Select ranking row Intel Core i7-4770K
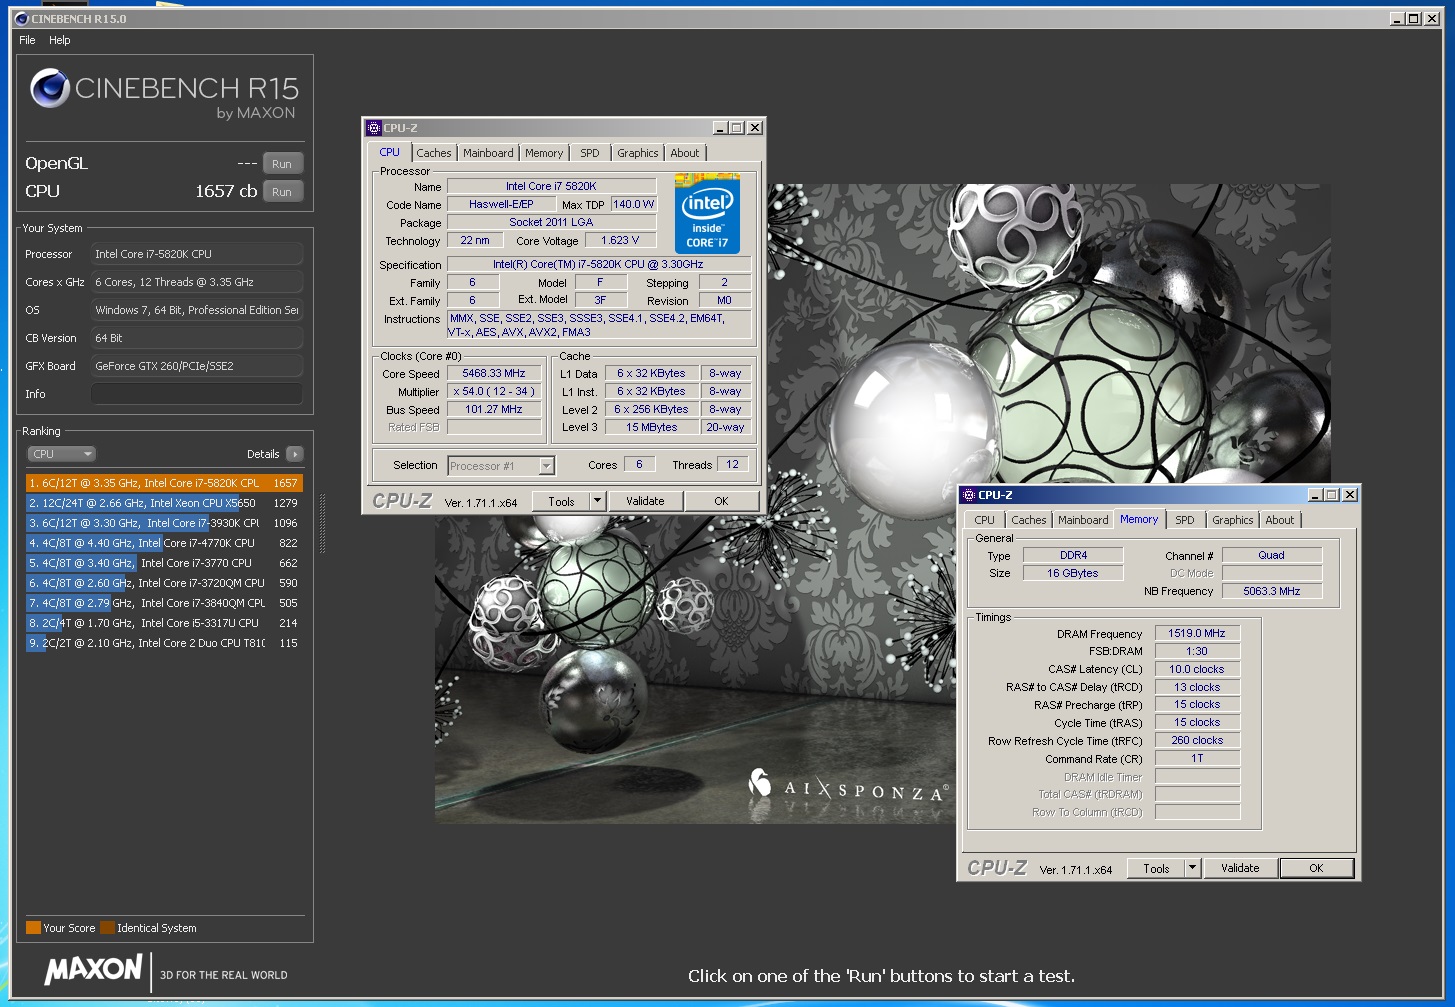The height and width of the screenshot is (1007, 1455). (164, 543)
